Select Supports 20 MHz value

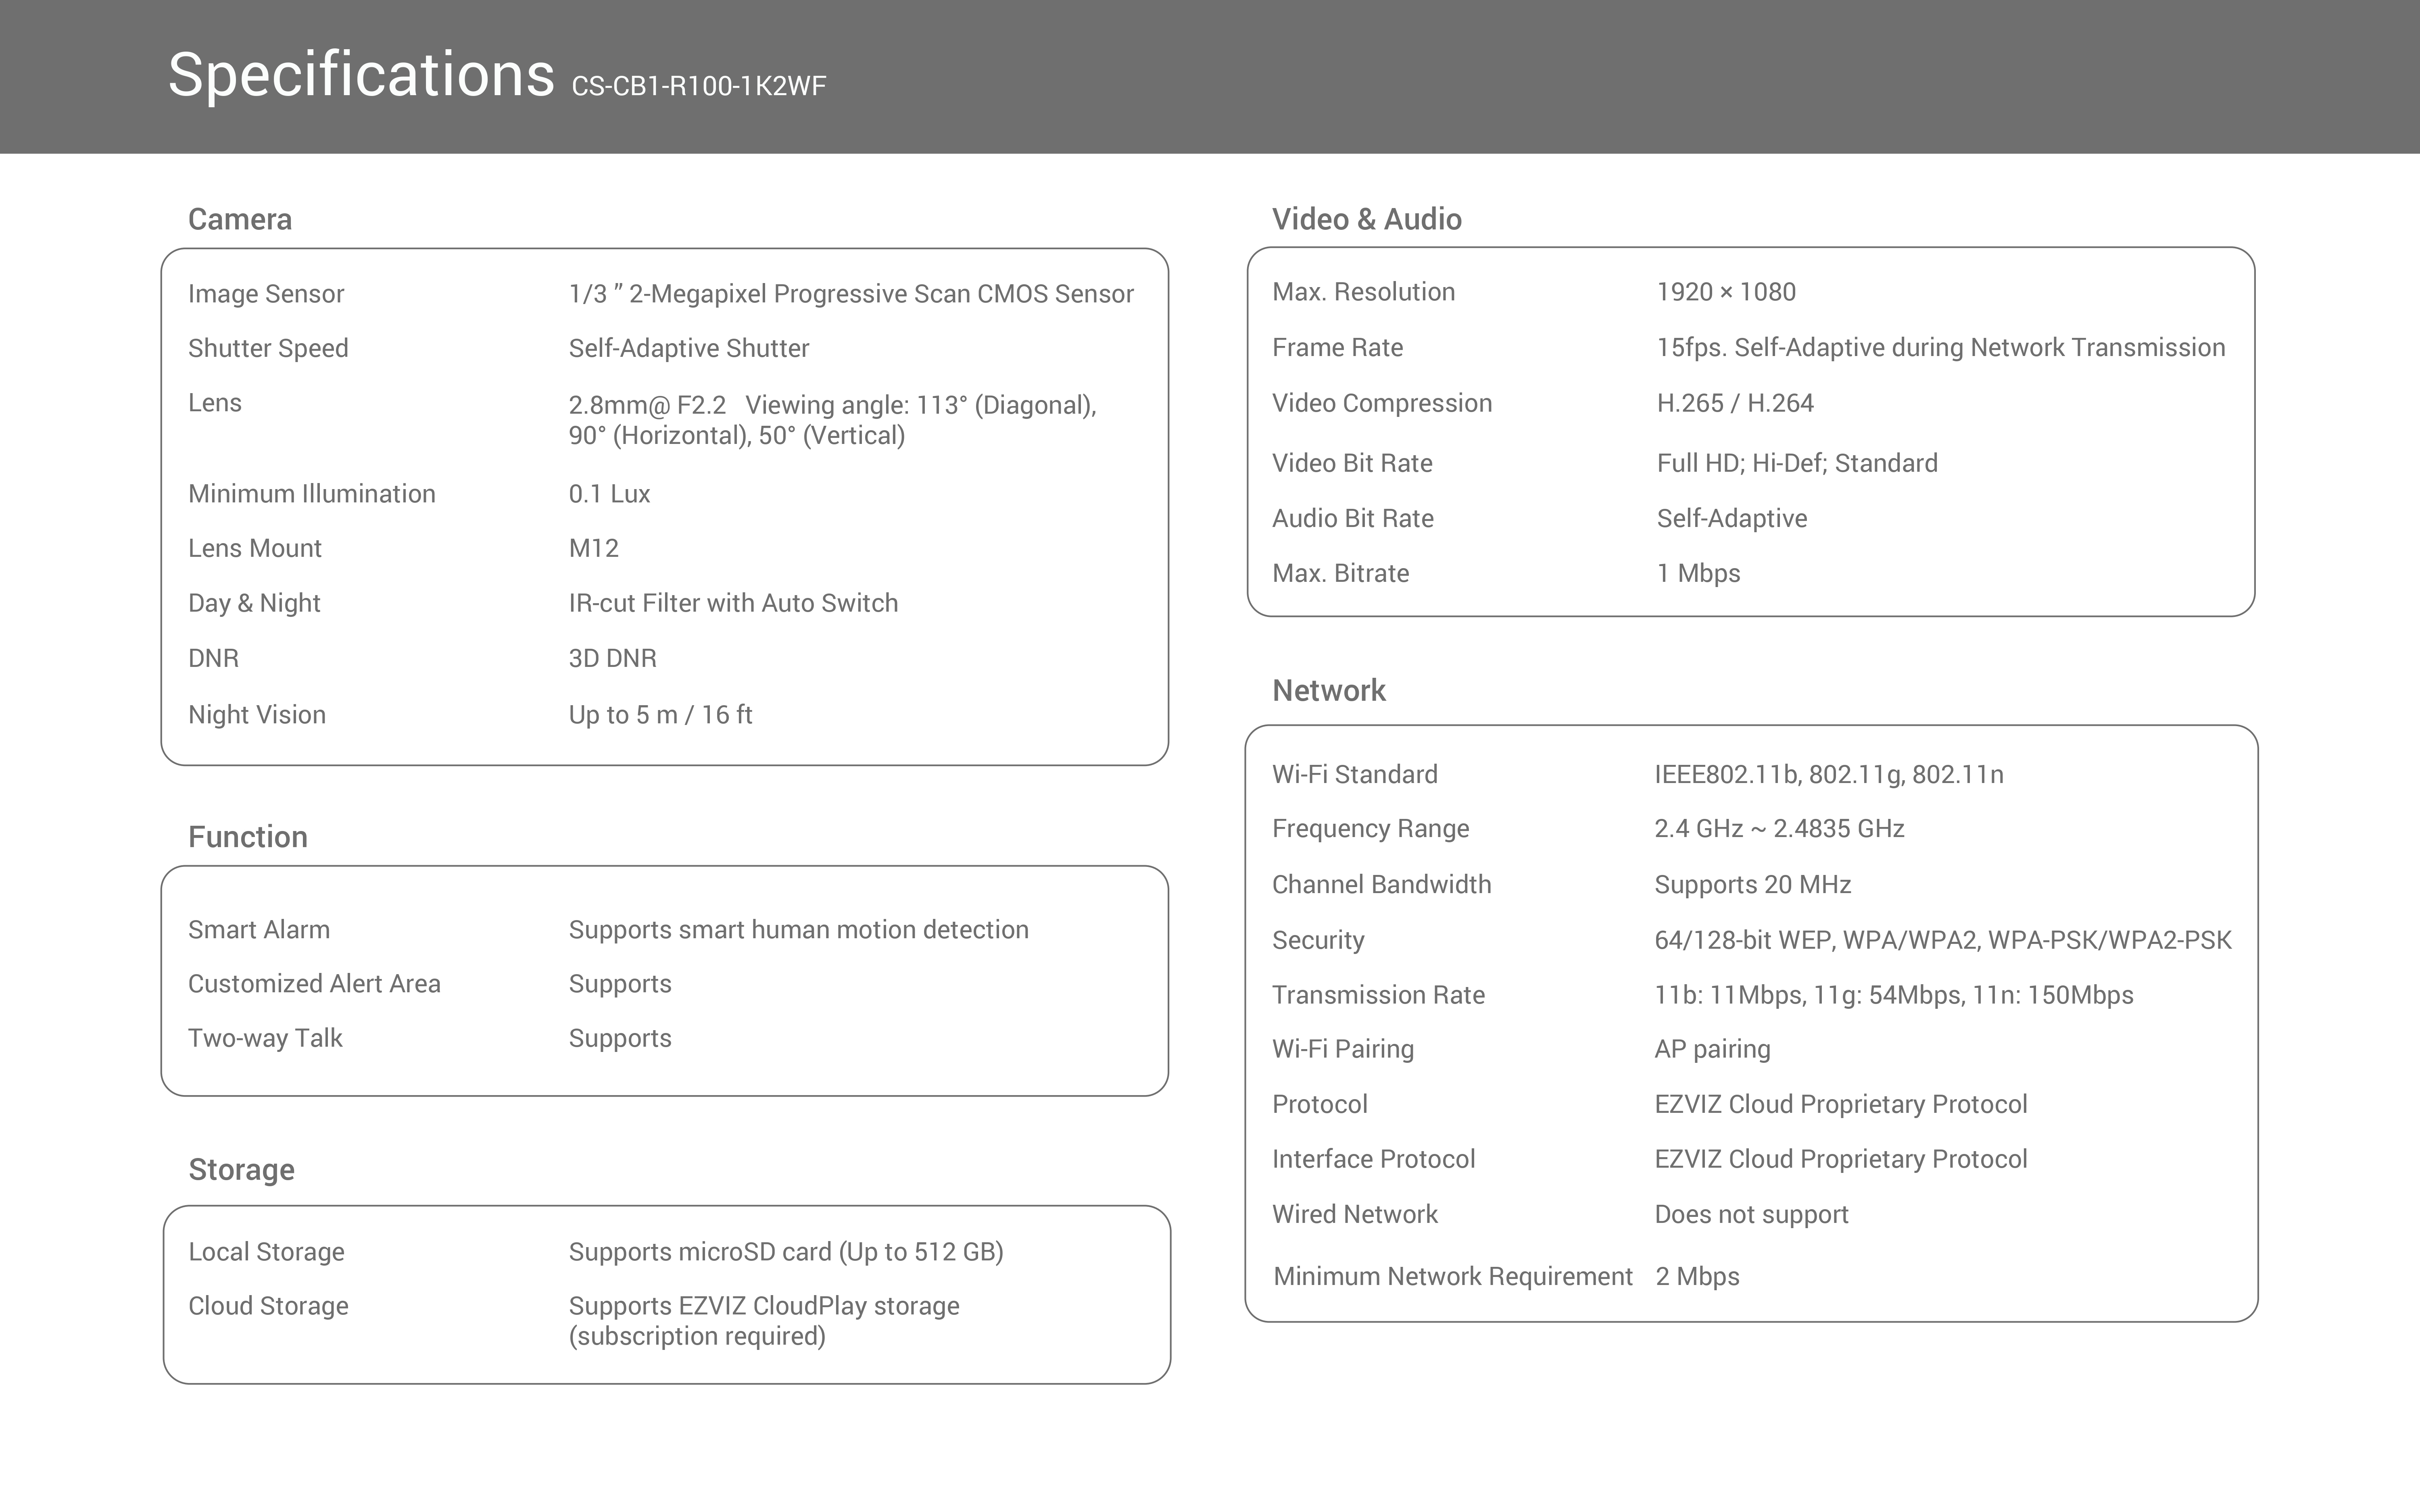pos(1753,885)
